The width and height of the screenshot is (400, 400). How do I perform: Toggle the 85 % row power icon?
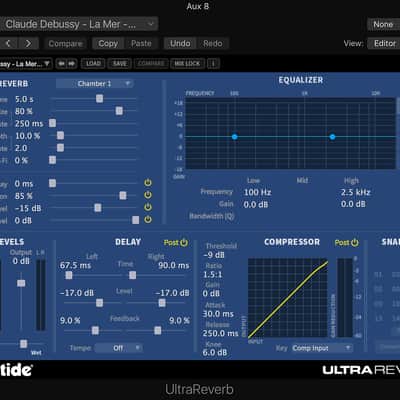[148, 195]
